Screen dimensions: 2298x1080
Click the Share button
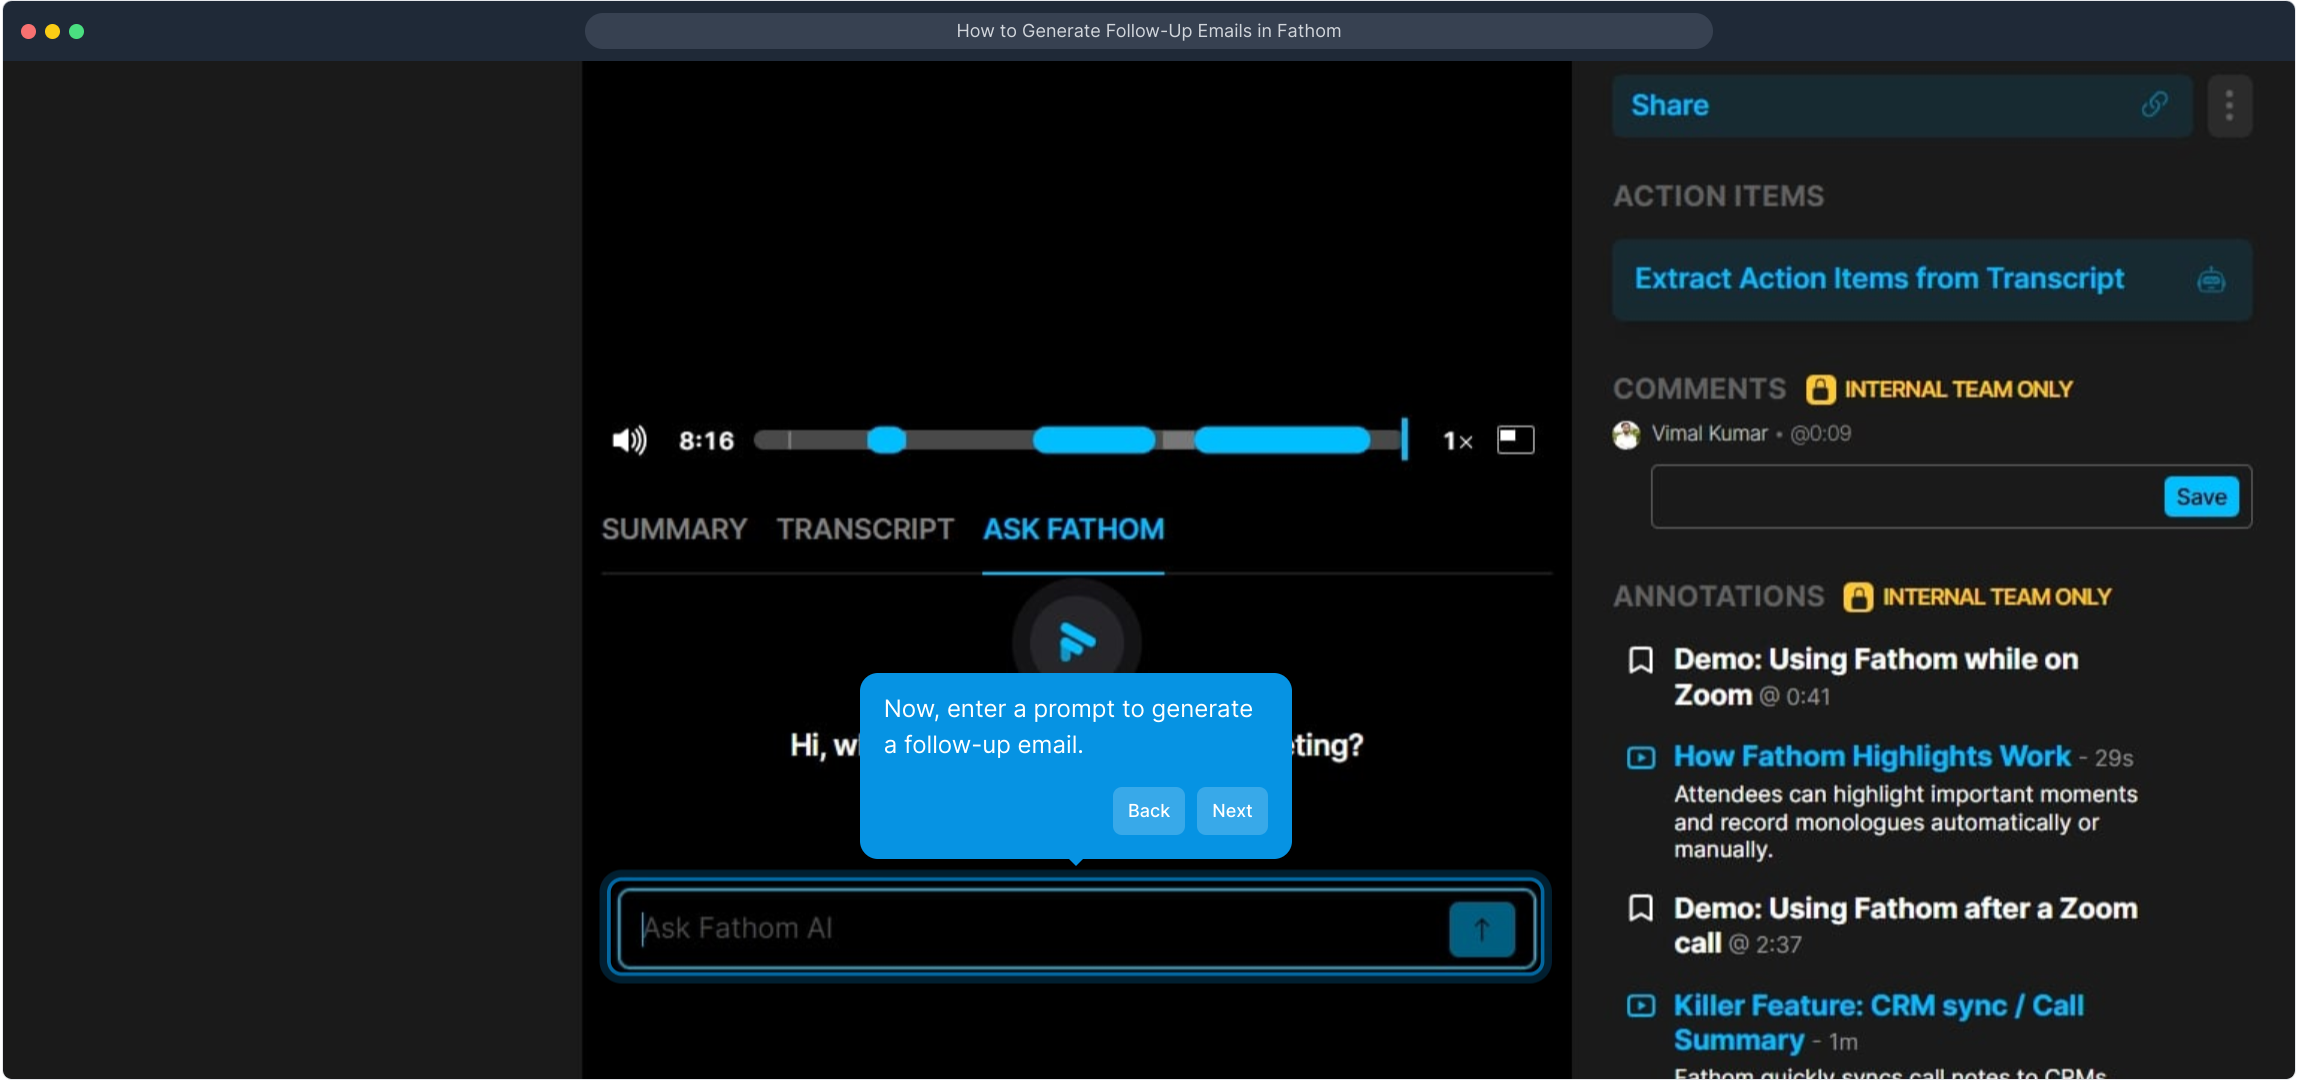[1902, 105]
